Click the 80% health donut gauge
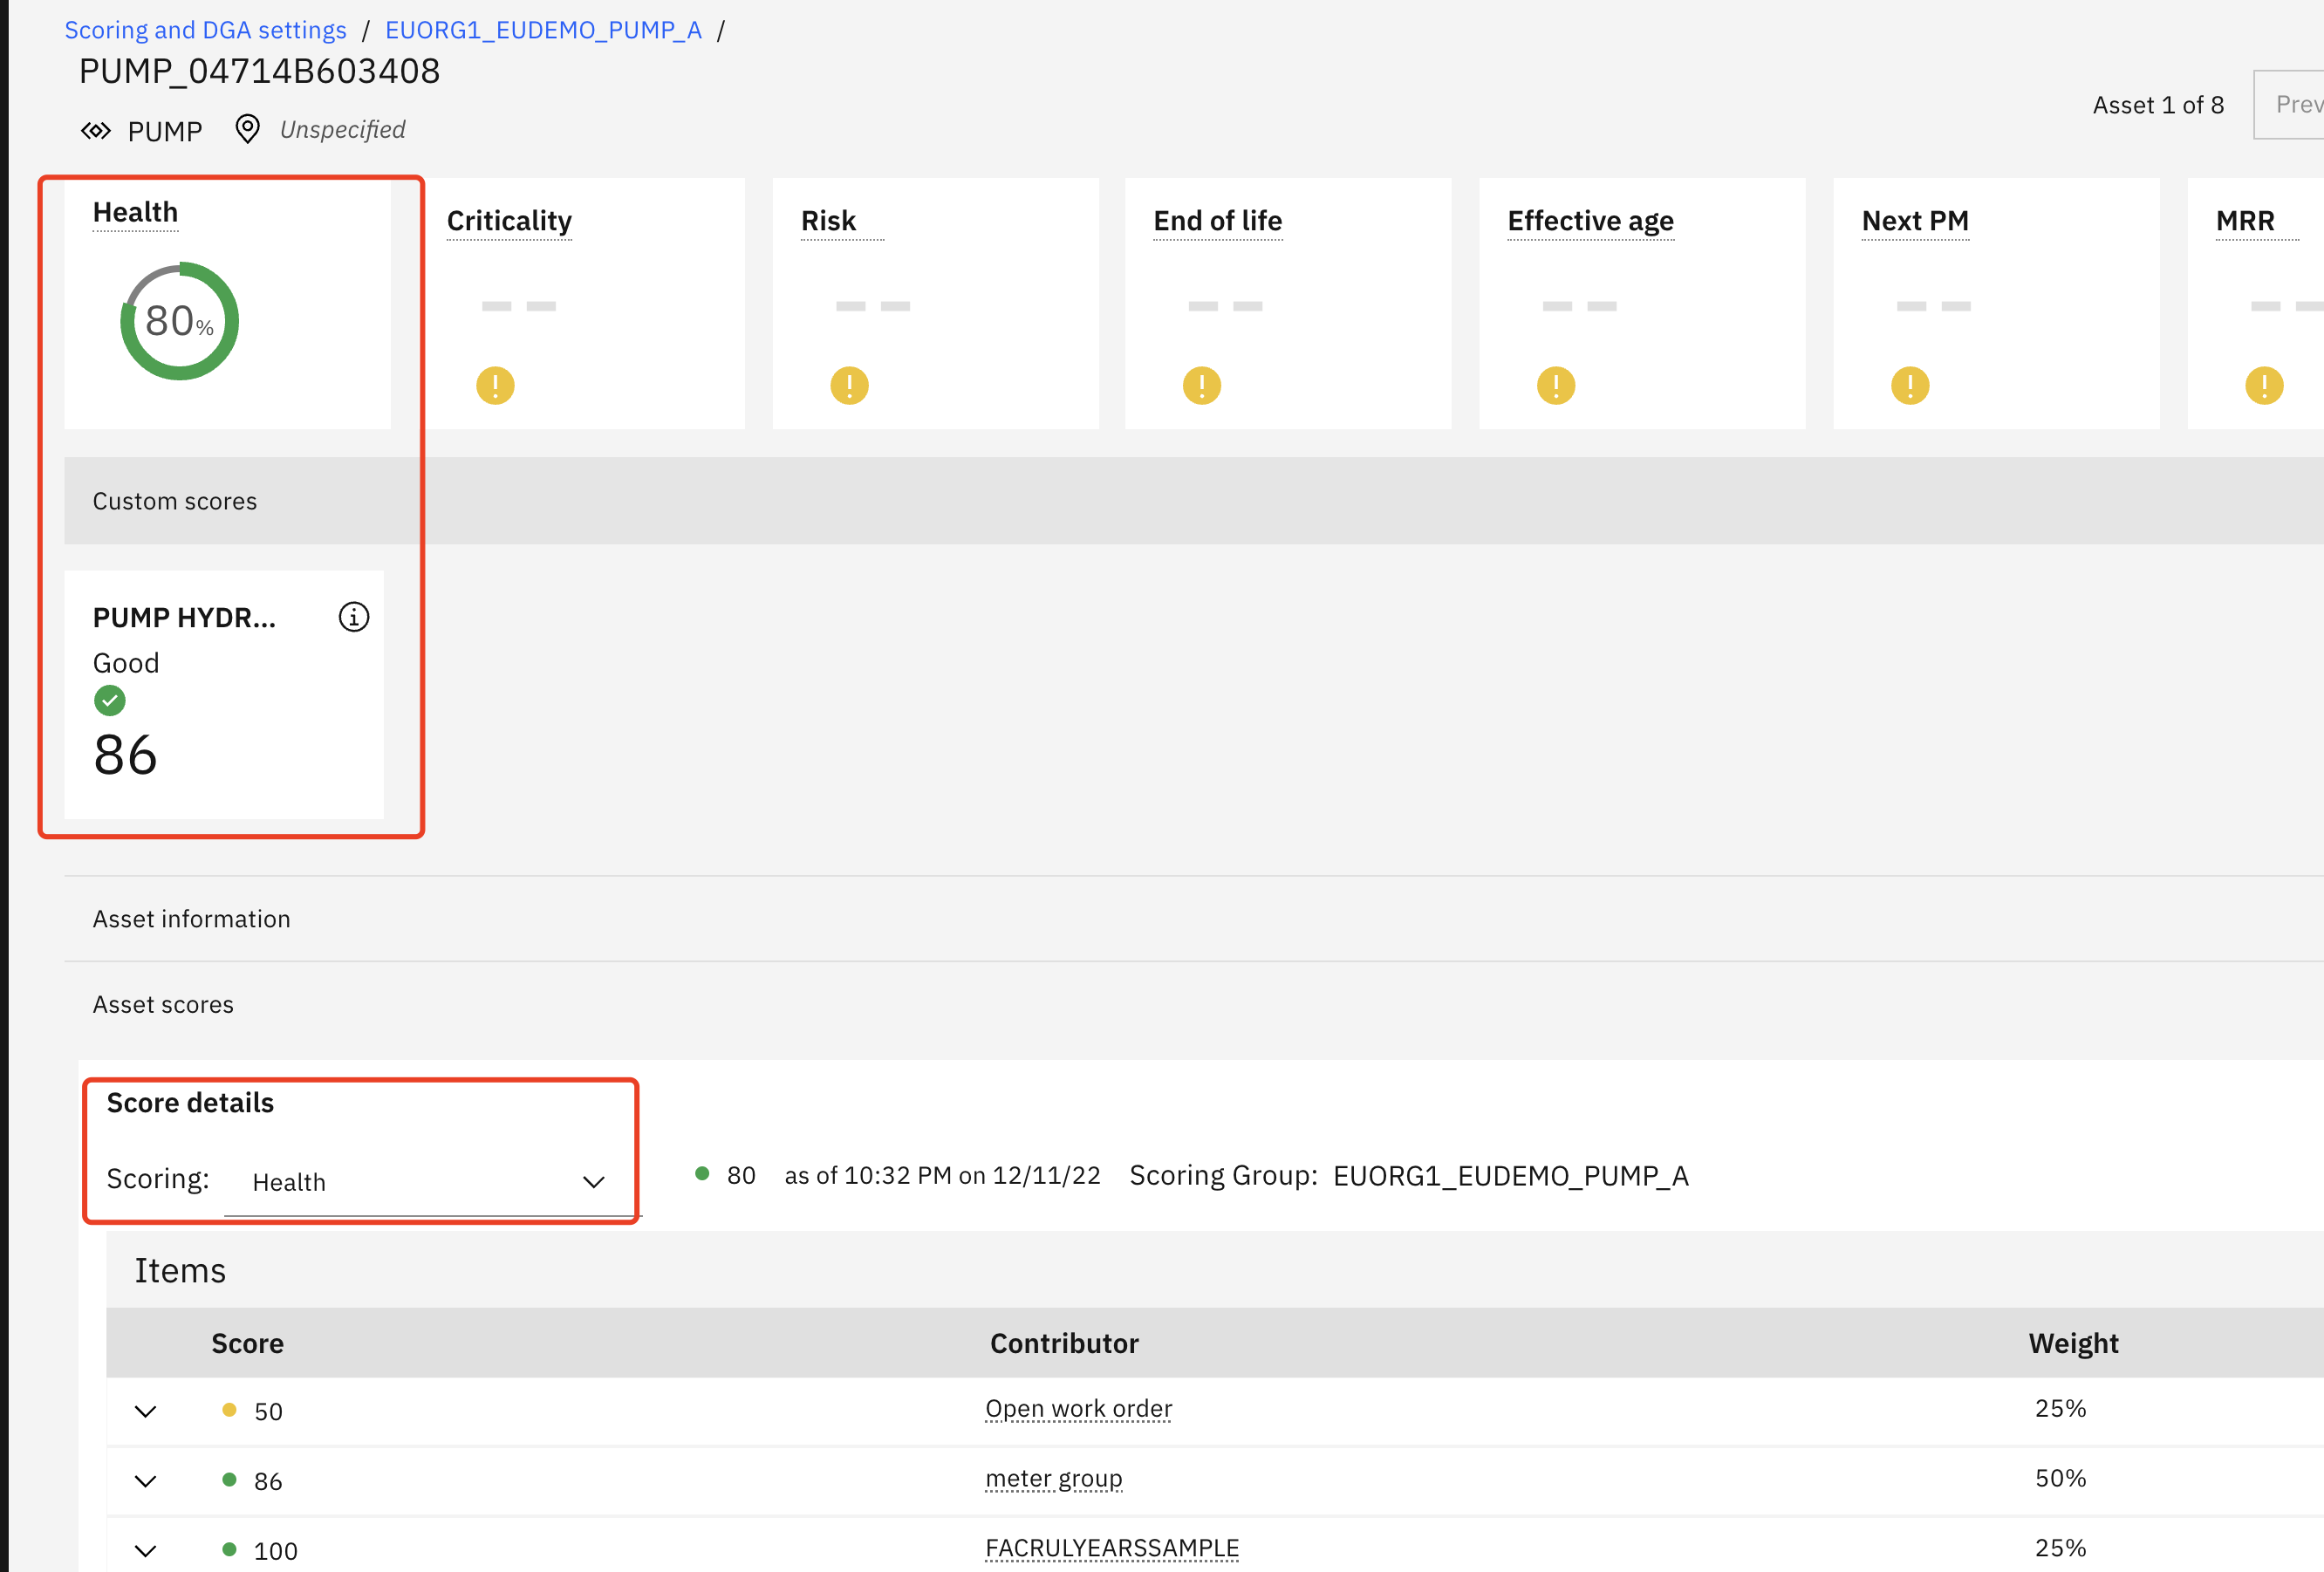This screenshot has height=1572, width=2324. click(180, 321)
